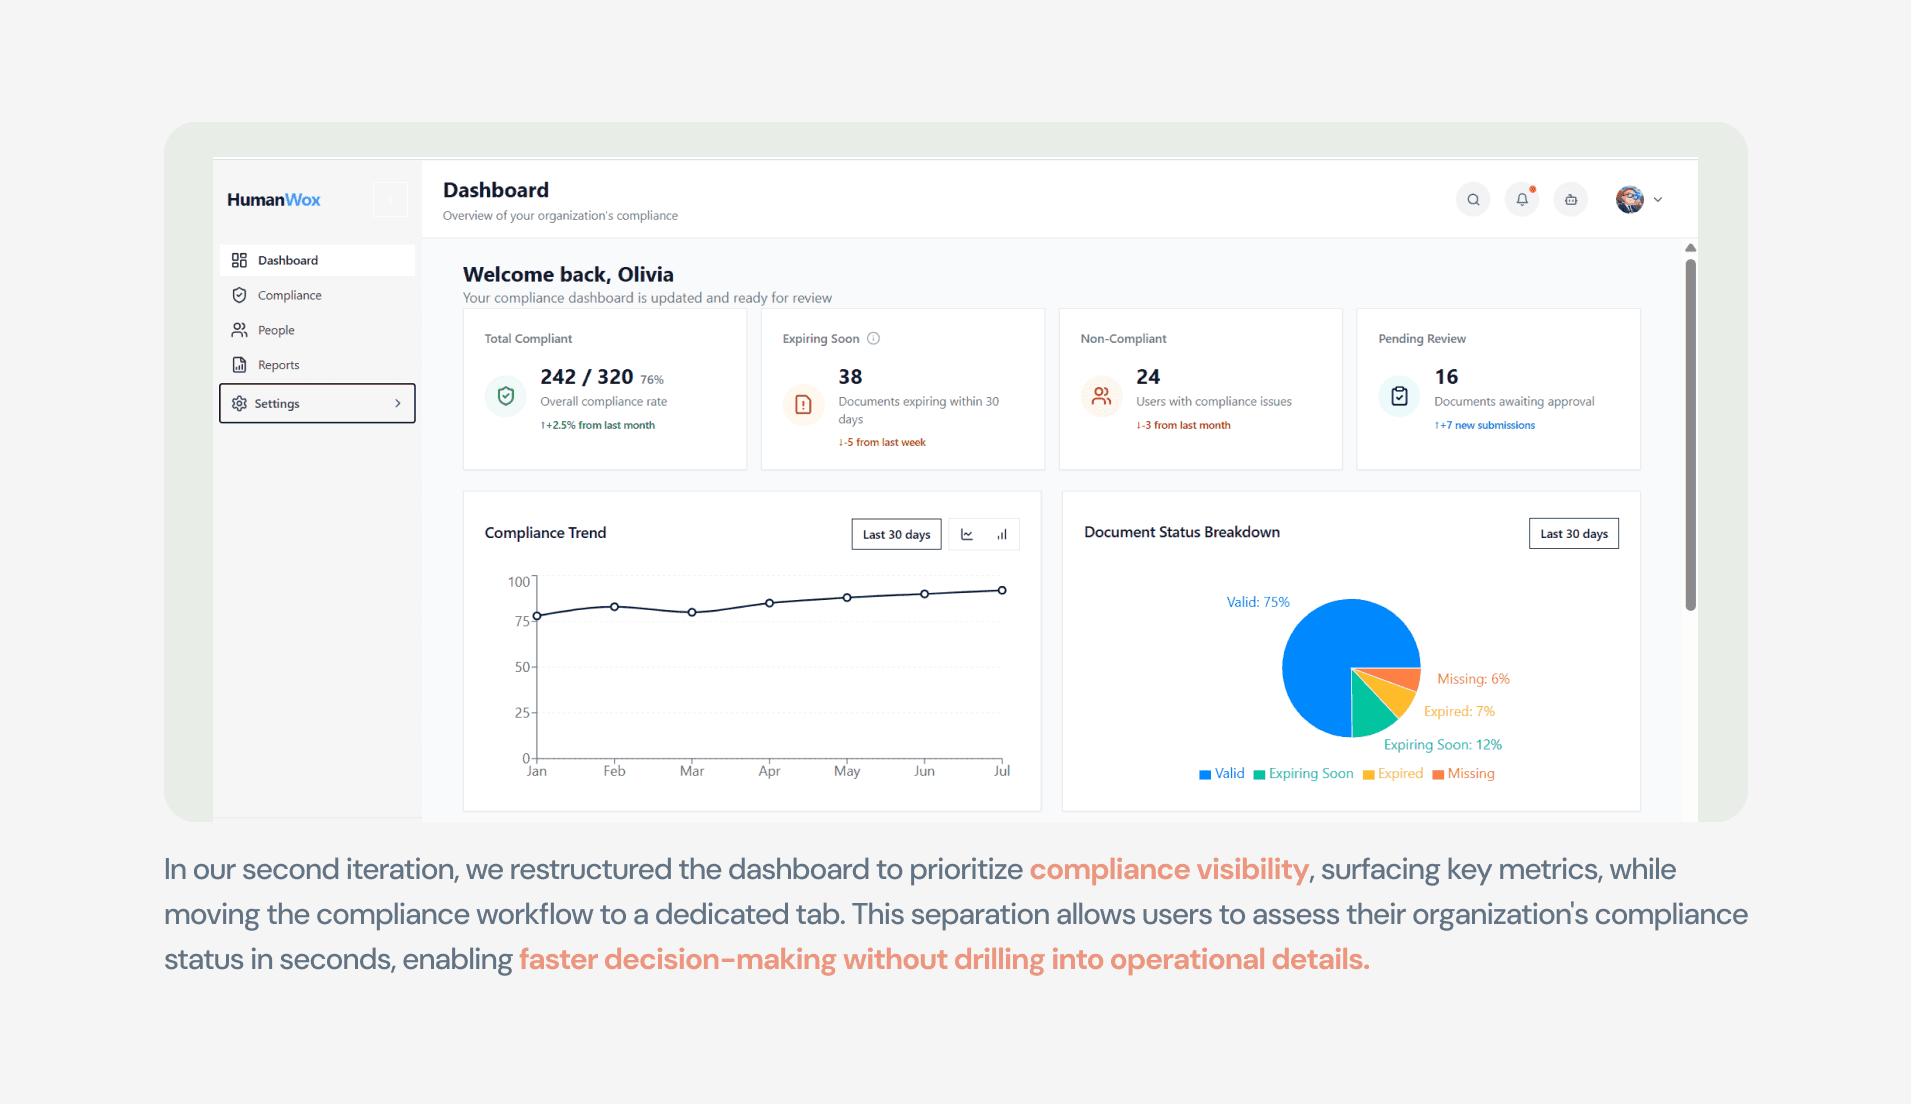Click '242 / 320' compliant value
Viewport: 1911px width, 1104px height.
[x=587, y=377]
